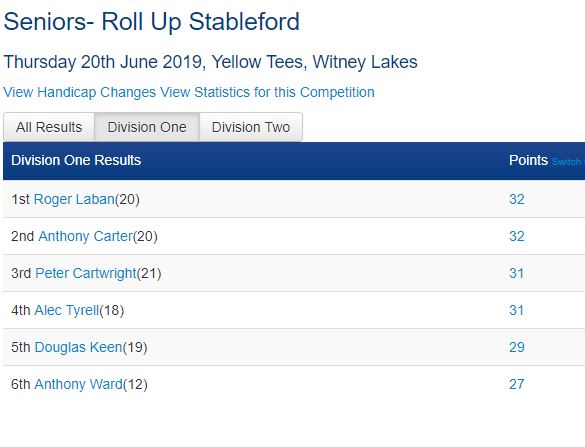This screenshot has width=585, height=447.
Task: Open the View Handicap Changes link
Action: [x=79, y=92]
